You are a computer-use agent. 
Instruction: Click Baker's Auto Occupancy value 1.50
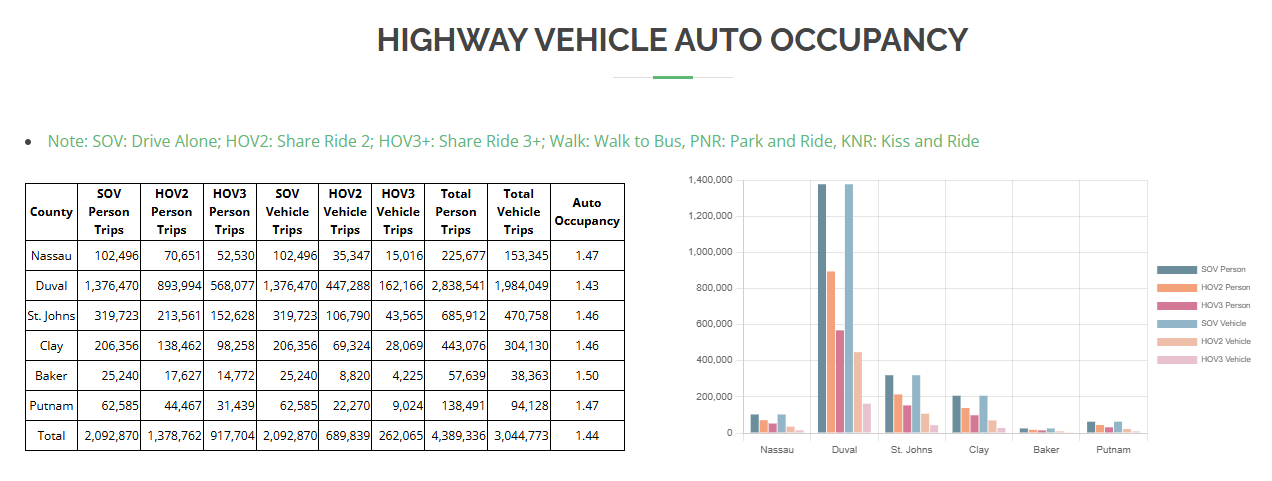pos(587,376)
